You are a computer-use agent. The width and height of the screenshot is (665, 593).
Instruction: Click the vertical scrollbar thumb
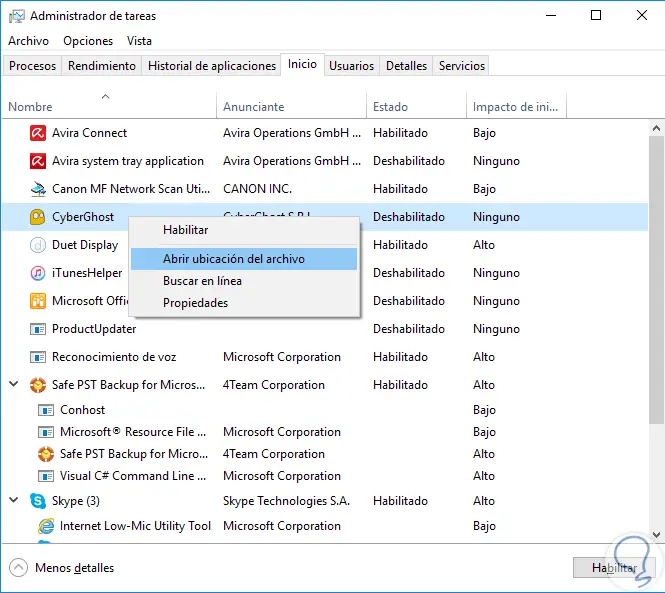657,280
